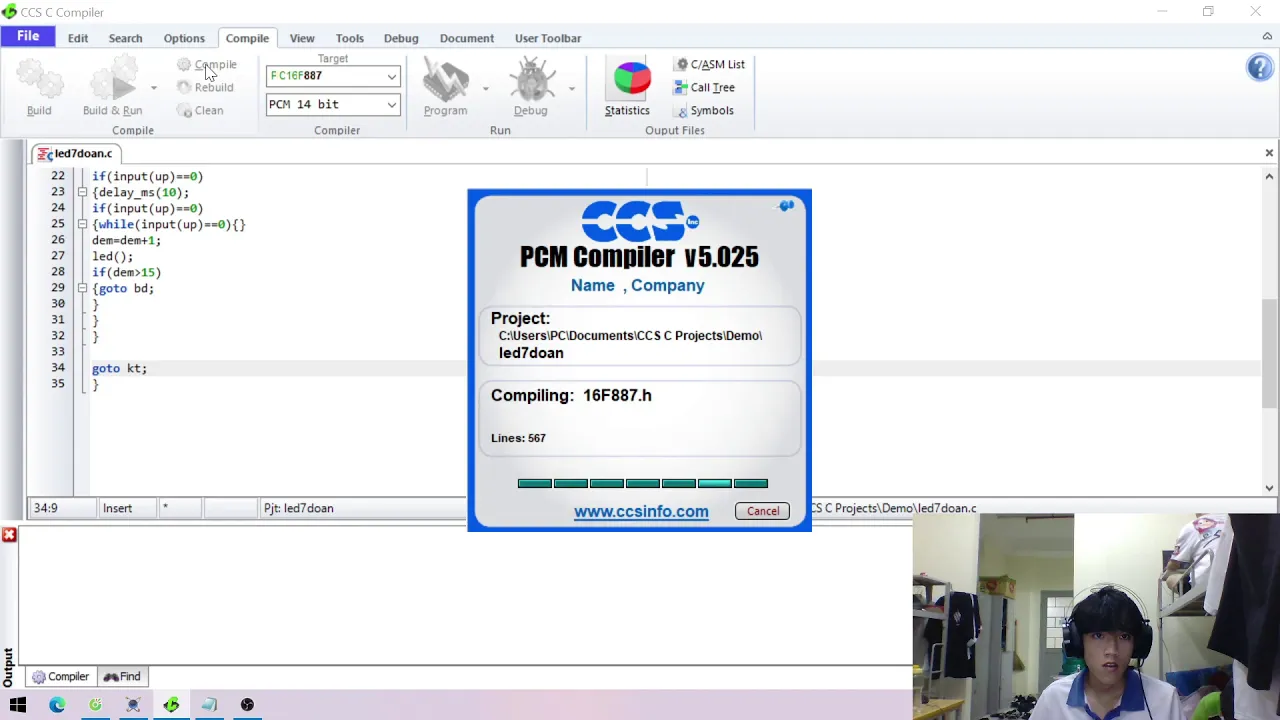Click the 'dem=dem+1;' code line

coord(126,240)
